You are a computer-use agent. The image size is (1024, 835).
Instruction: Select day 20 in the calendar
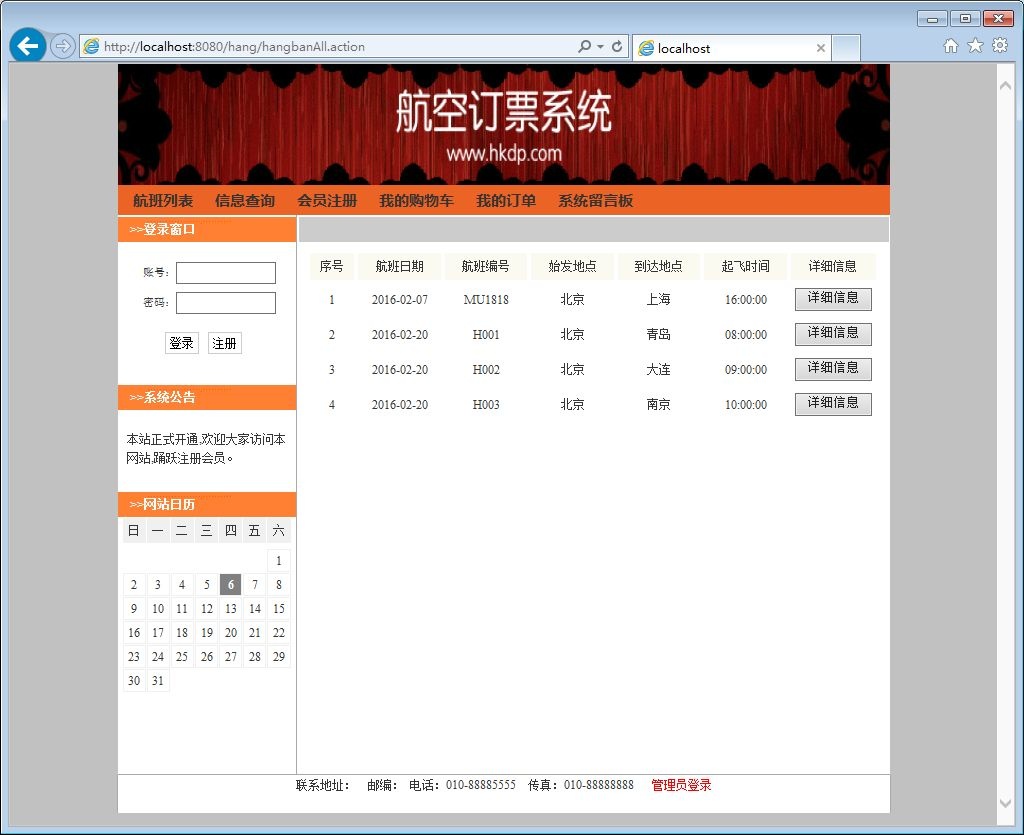[231, 633]
